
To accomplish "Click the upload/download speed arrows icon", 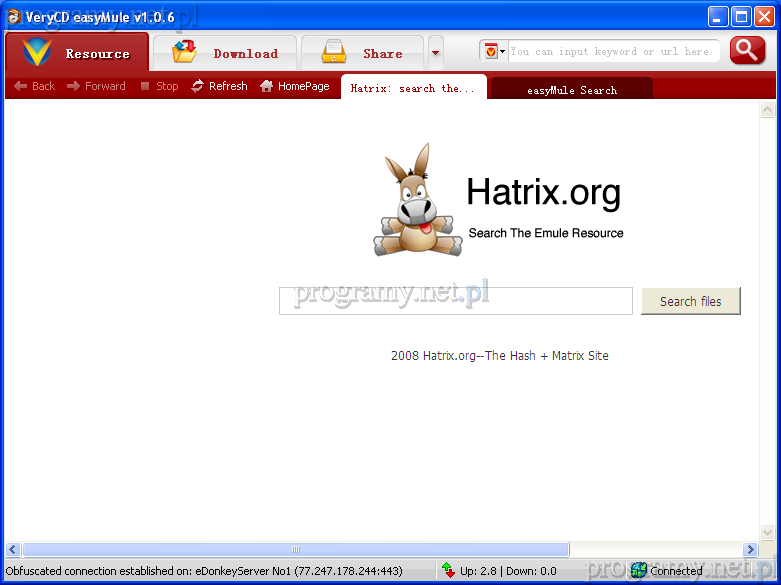I will [x=449, y=571].
